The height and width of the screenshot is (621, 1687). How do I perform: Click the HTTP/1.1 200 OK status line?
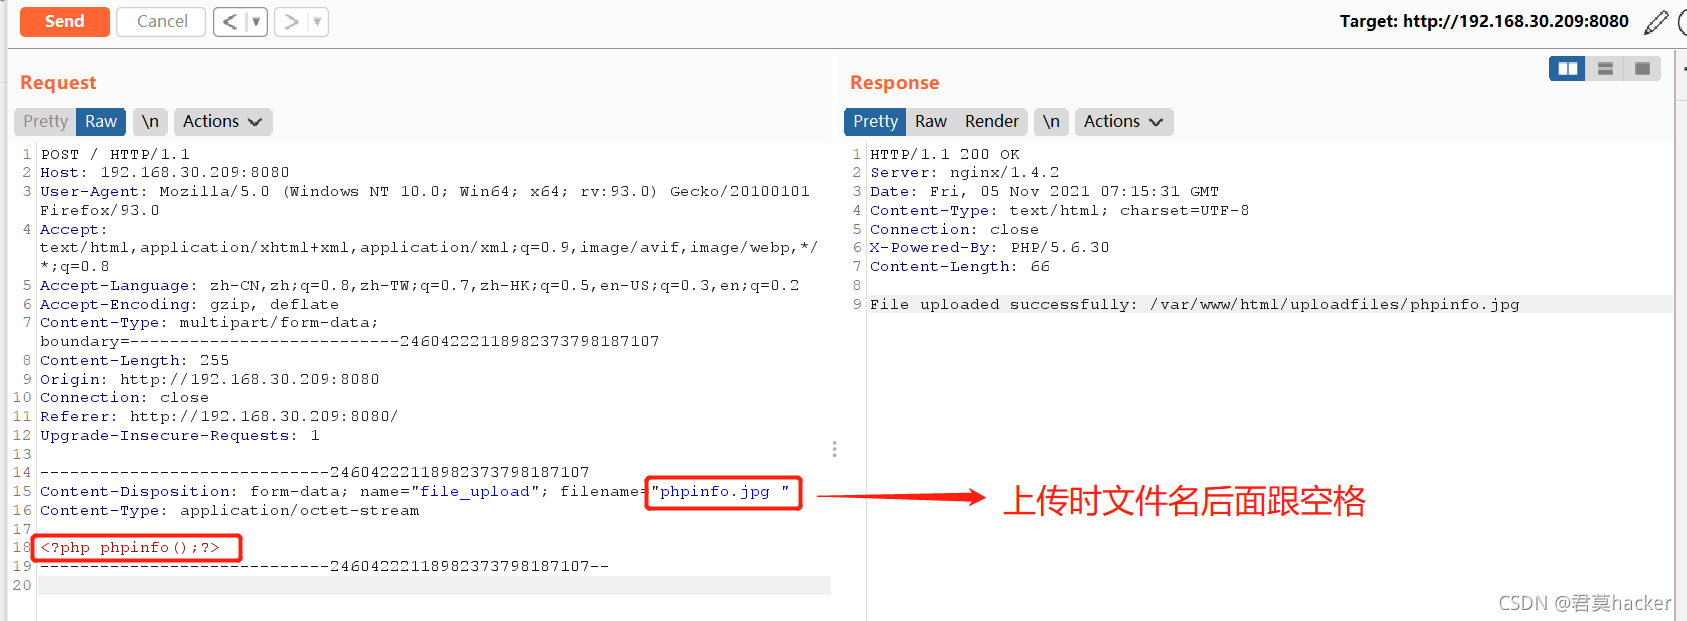[945, 154]
